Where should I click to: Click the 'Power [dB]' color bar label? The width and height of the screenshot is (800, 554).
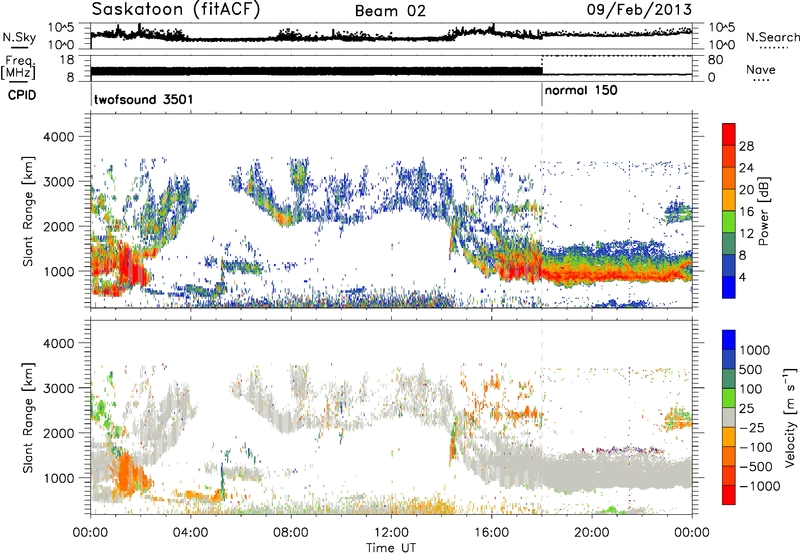(x=763, y=211)
